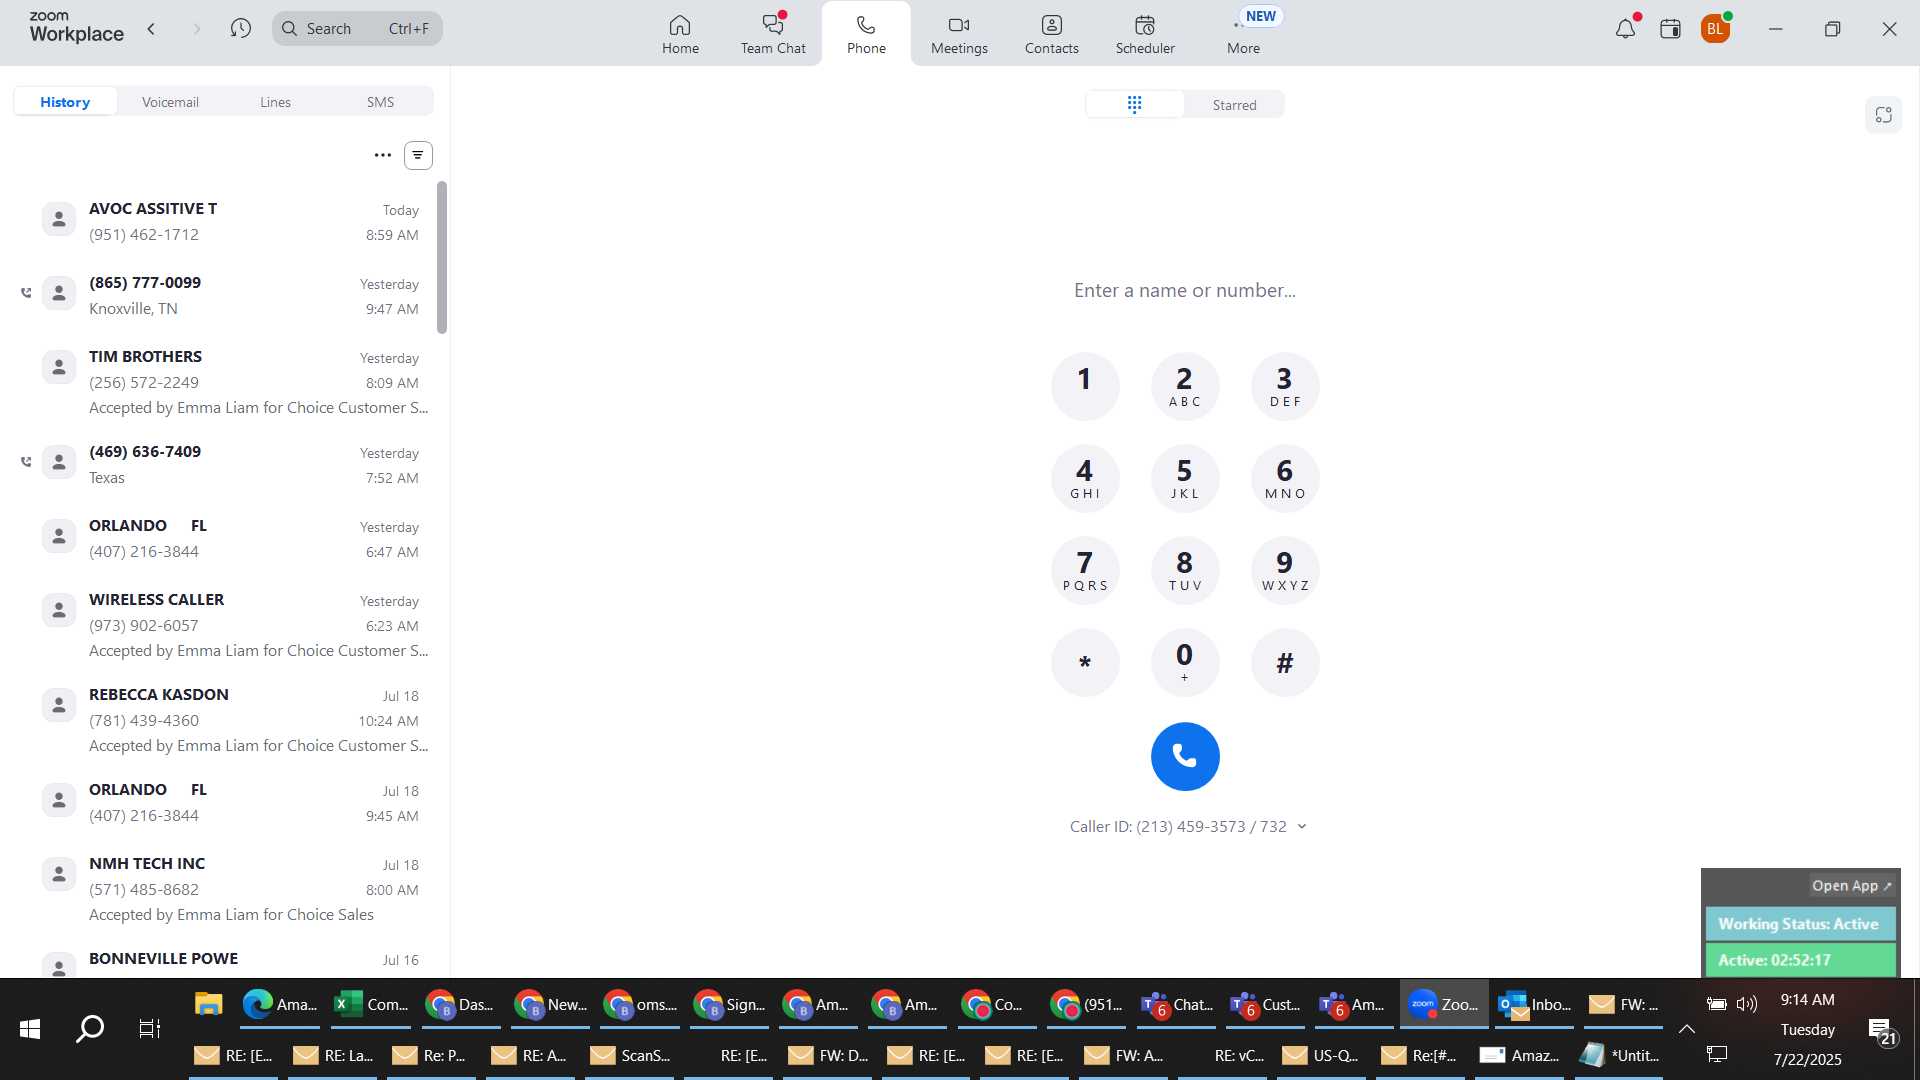This screenshot has height=1080, width=1920.
Task: Open Team Chat in top navigation
Action: pyautogui.click(x=772, y=34)
